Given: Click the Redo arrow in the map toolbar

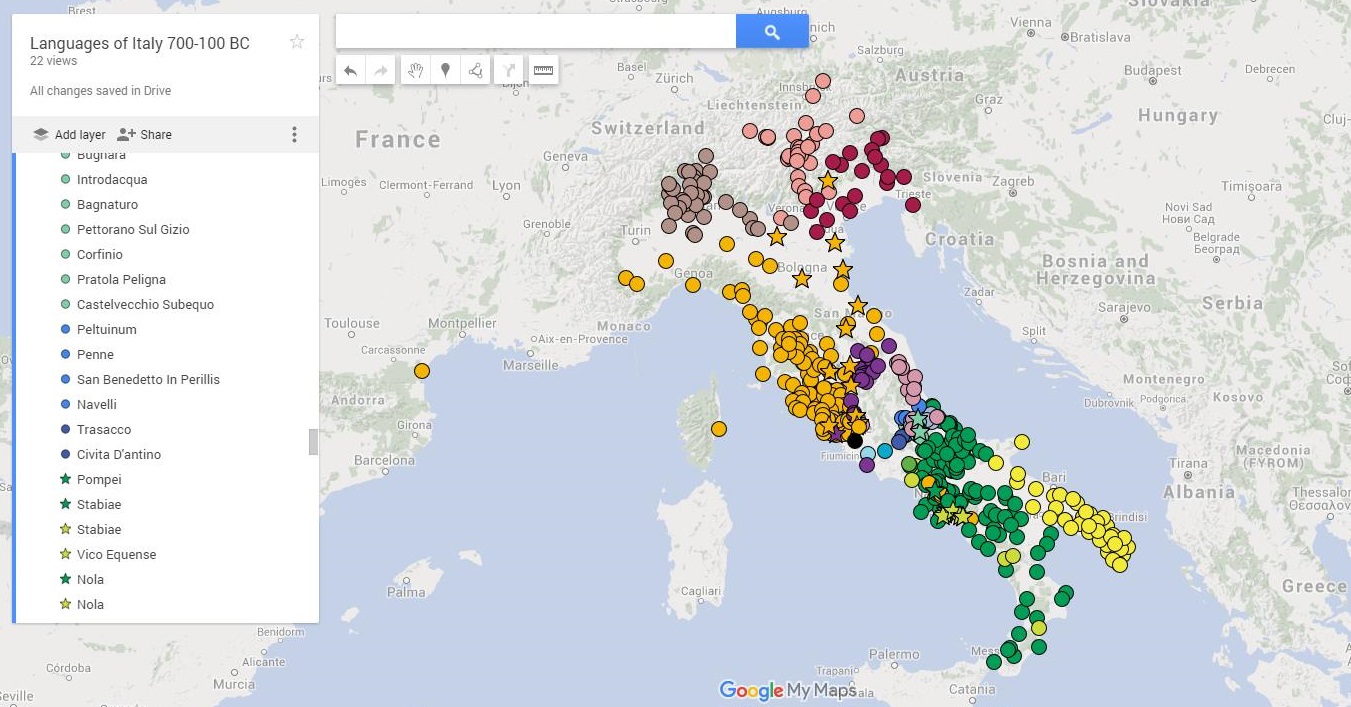Looking at the screenshot, I should [x=381, y=71].
